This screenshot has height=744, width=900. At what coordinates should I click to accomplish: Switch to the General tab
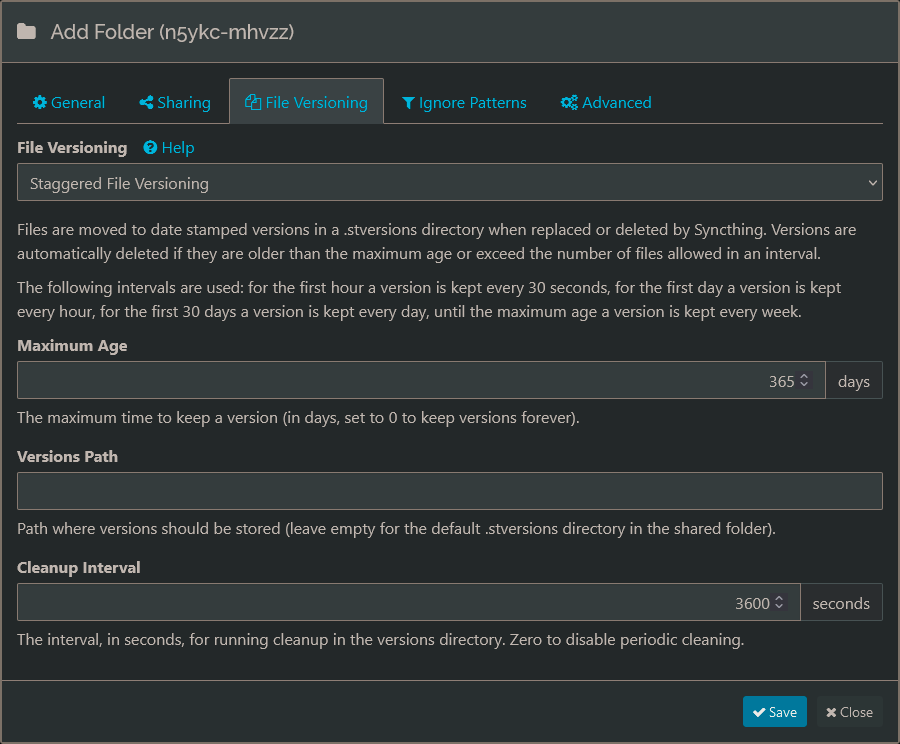click(69, 103)
